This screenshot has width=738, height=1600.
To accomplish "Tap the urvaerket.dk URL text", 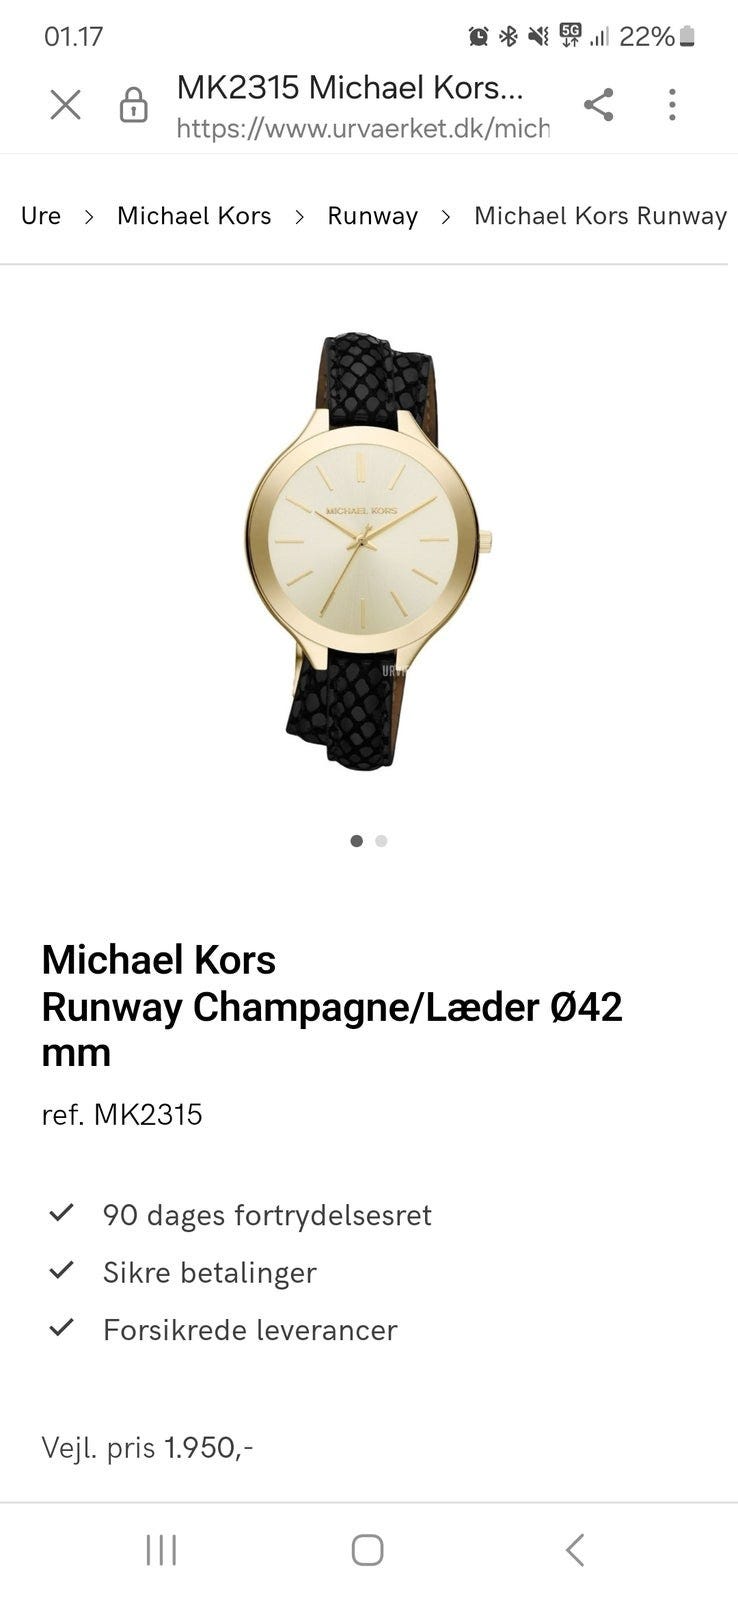I will coord(363,128).
